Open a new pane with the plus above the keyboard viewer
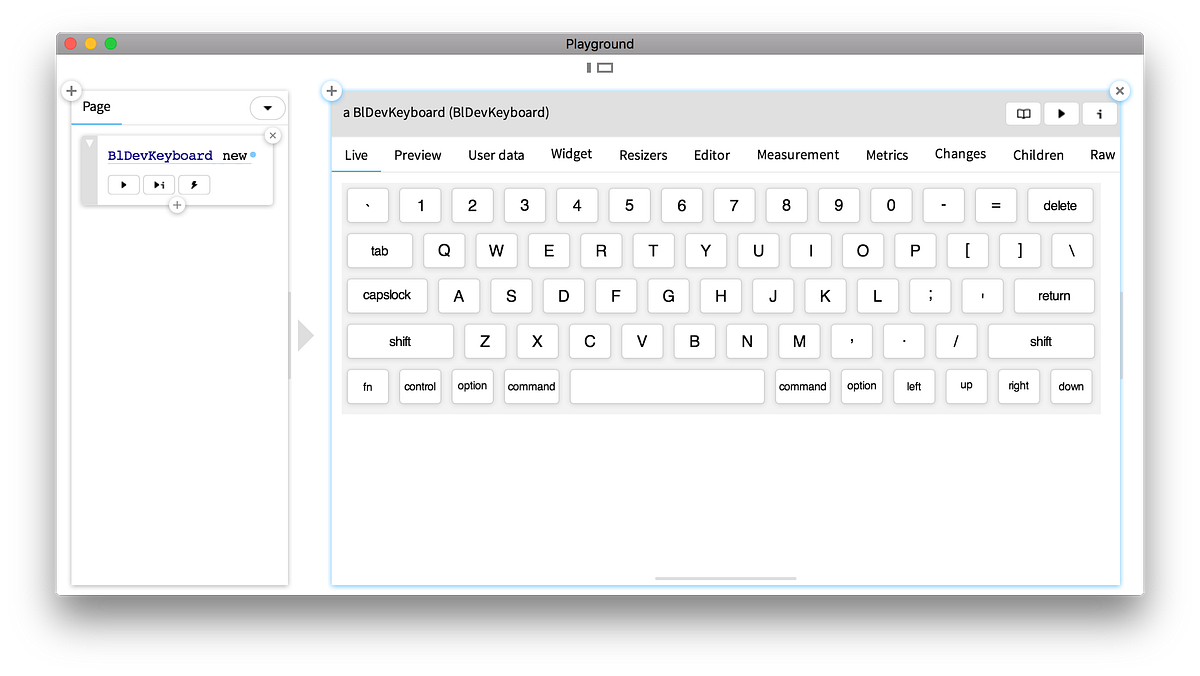1200x676 pixels. tap(331, 90)
